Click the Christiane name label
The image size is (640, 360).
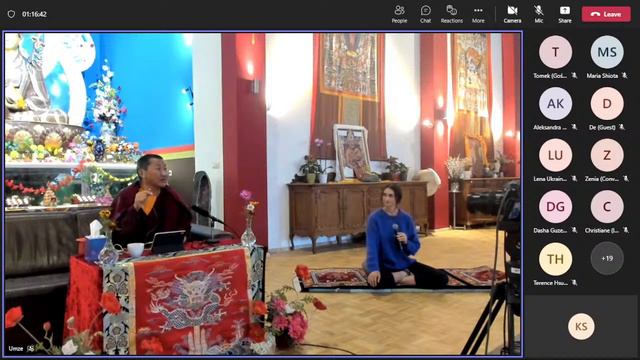(602, 231)
